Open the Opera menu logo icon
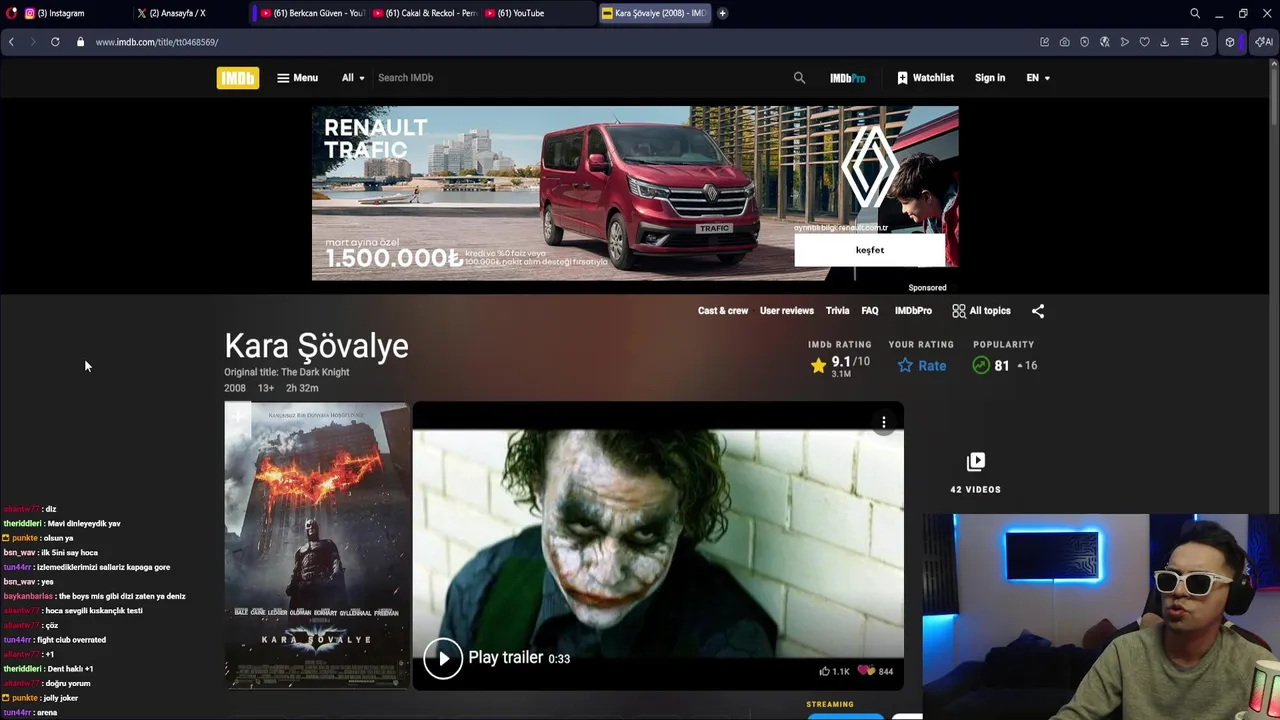This screenshot has width=1280, height=720. pos(12,13)
